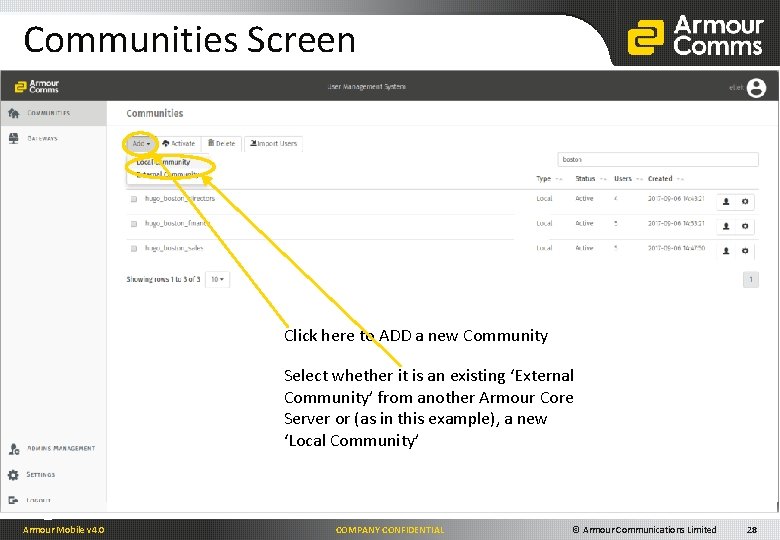Image resolution: width=780 pixels, height=540 pixels.
Task: Choose Local Community from Add menu
Action: tap(163, 162)
